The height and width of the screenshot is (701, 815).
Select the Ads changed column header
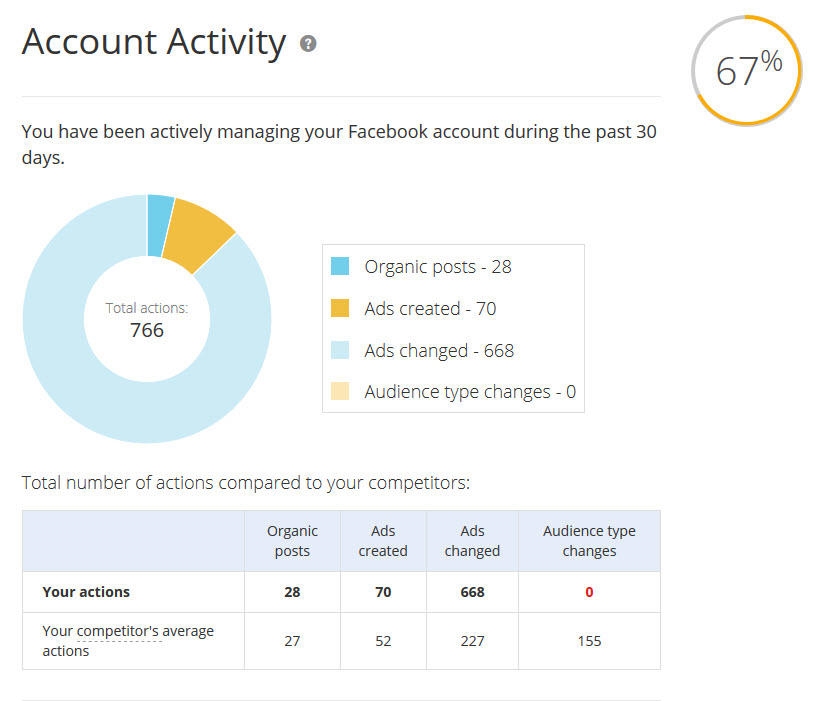point(472,541)
